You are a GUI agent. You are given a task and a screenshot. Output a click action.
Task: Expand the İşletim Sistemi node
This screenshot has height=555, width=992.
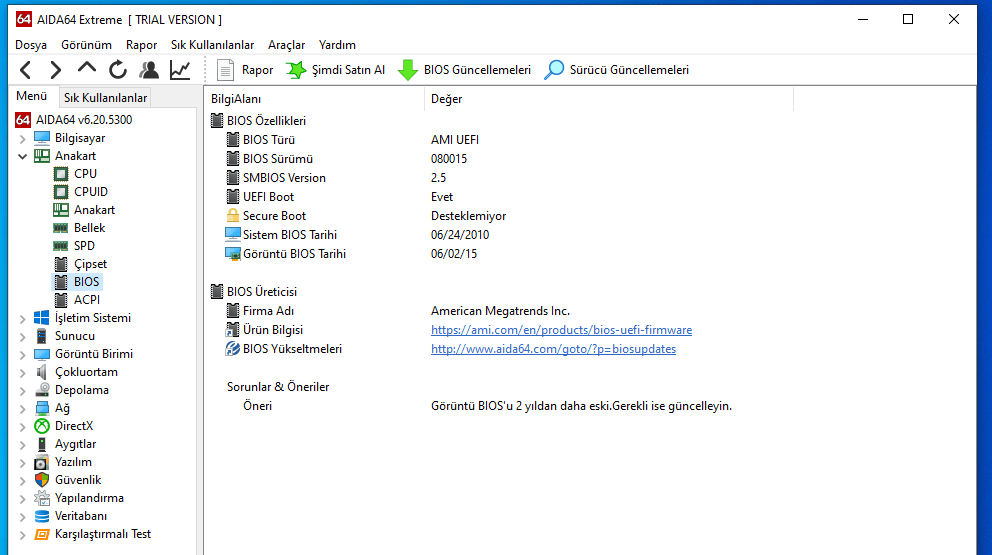tap(23, 318)
